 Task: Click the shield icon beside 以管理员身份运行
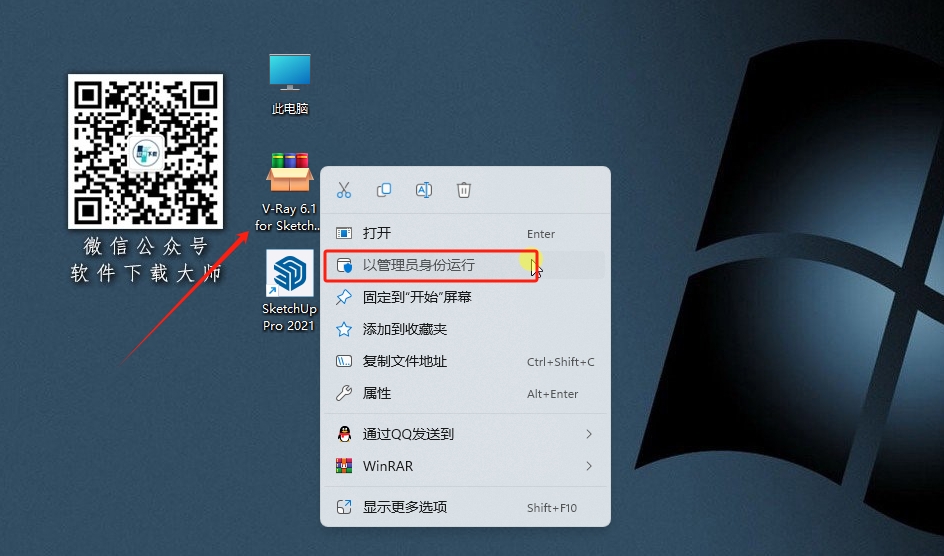coord(344,265)
